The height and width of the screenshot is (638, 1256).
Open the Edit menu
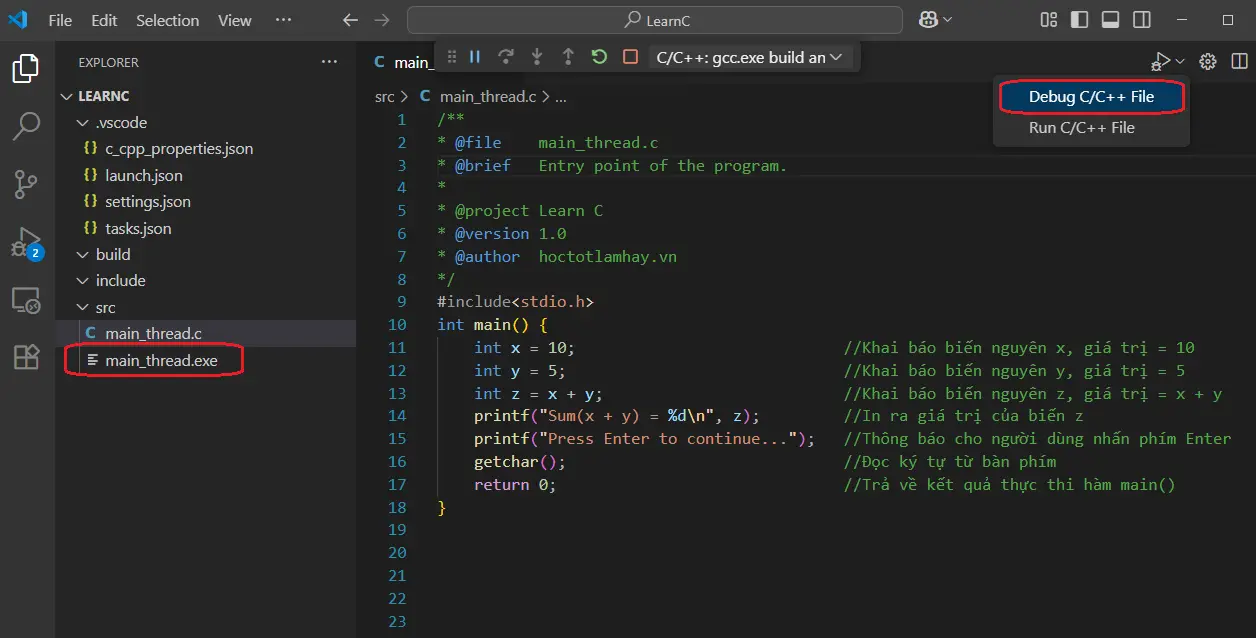tap(104, 20)
